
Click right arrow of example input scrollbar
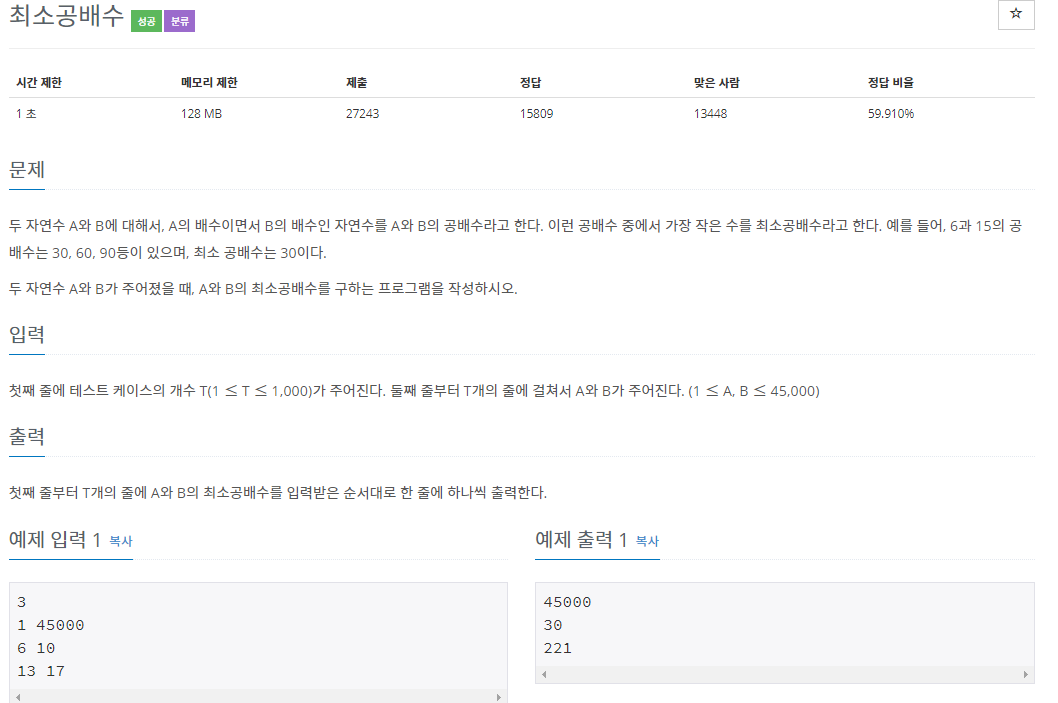pos(499,697)
